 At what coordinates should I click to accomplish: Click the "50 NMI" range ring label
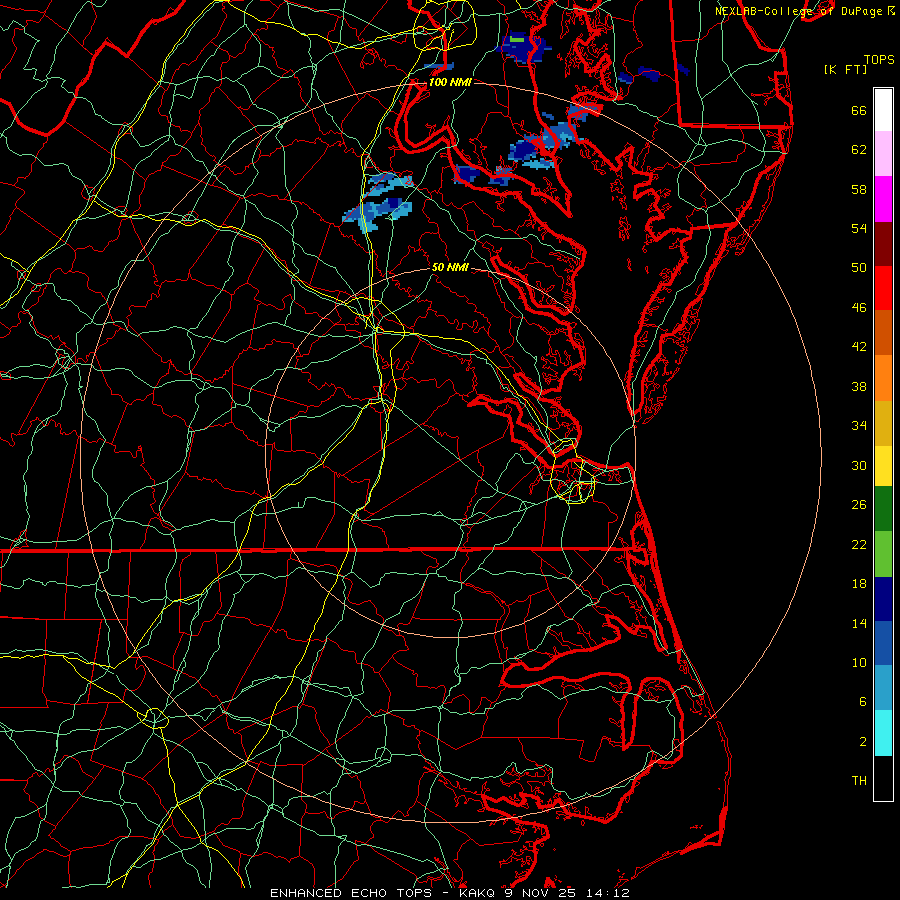(x=450, y=267)
